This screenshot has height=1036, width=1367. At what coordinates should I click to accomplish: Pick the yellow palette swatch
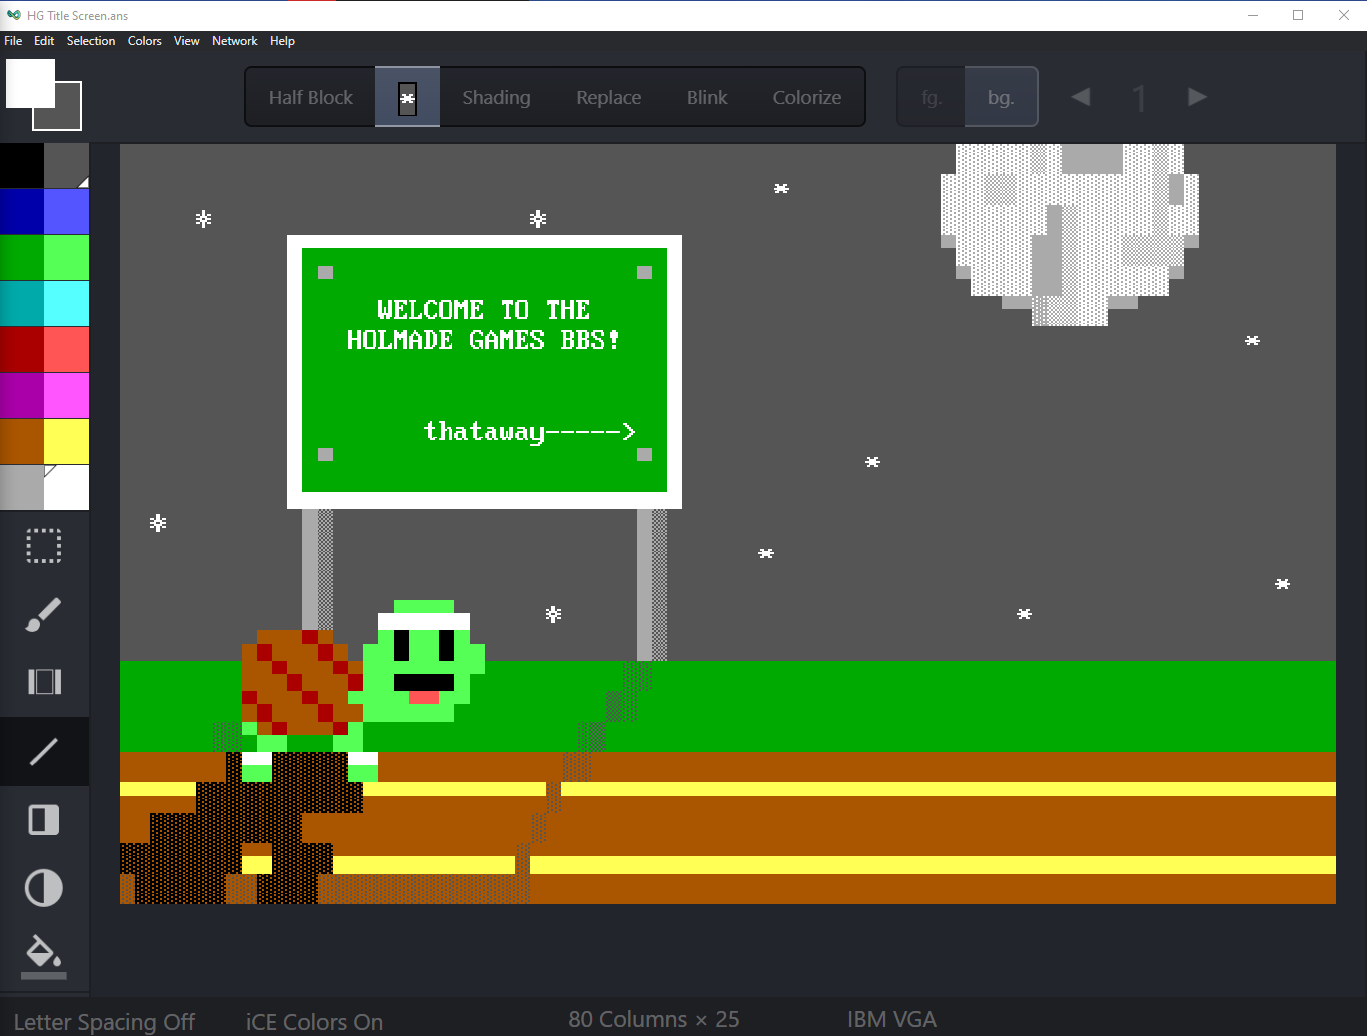pos(66,442)
